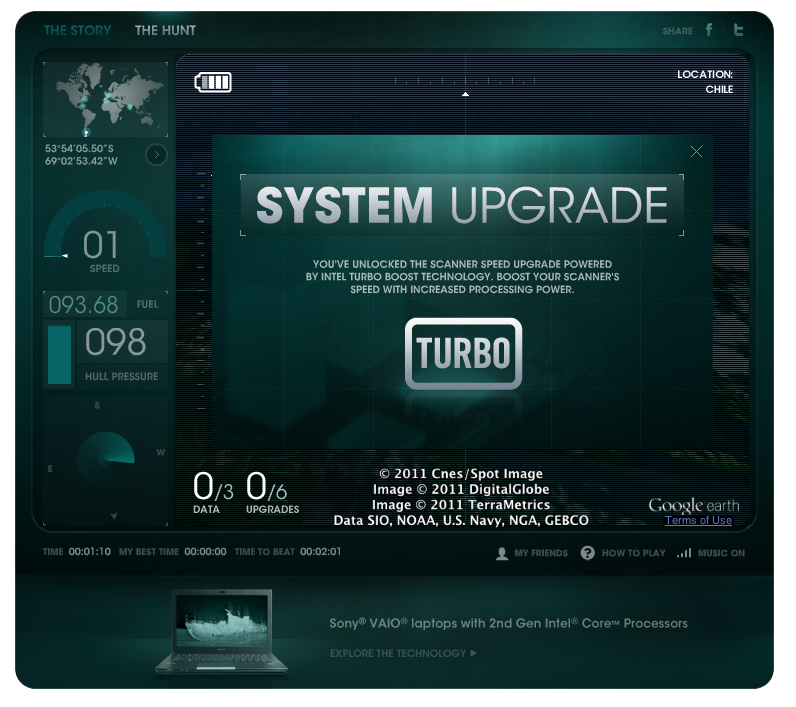
Task: Click the Time To Beat 00:02:01 value
Action: coord(320,552)
